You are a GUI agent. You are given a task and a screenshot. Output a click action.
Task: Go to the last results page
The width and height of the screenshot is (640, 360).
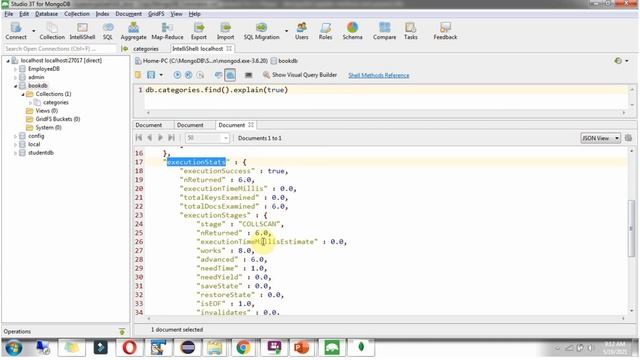(x=171, y=138)
